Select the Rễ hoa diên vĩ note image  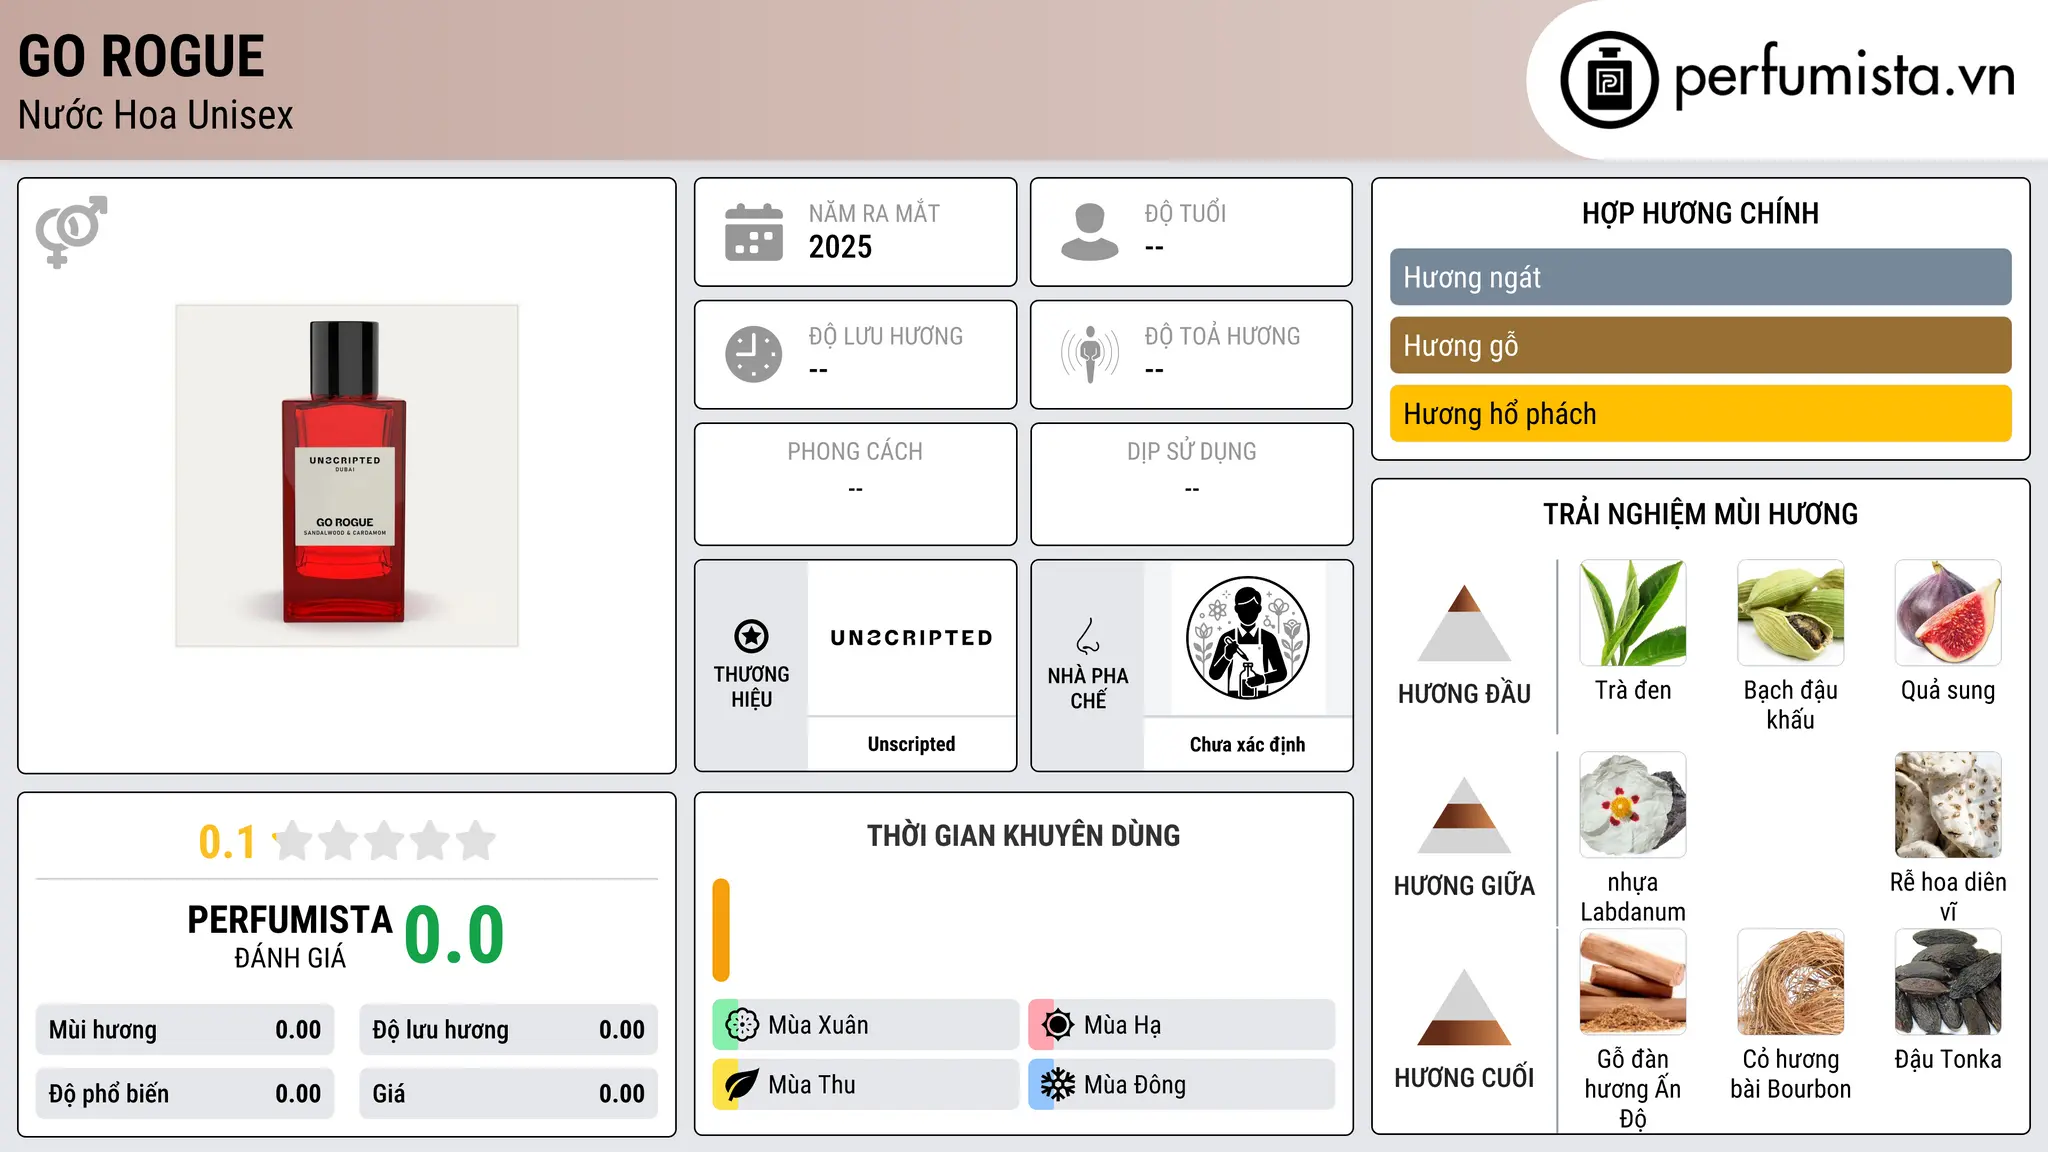pos(1948,805)
